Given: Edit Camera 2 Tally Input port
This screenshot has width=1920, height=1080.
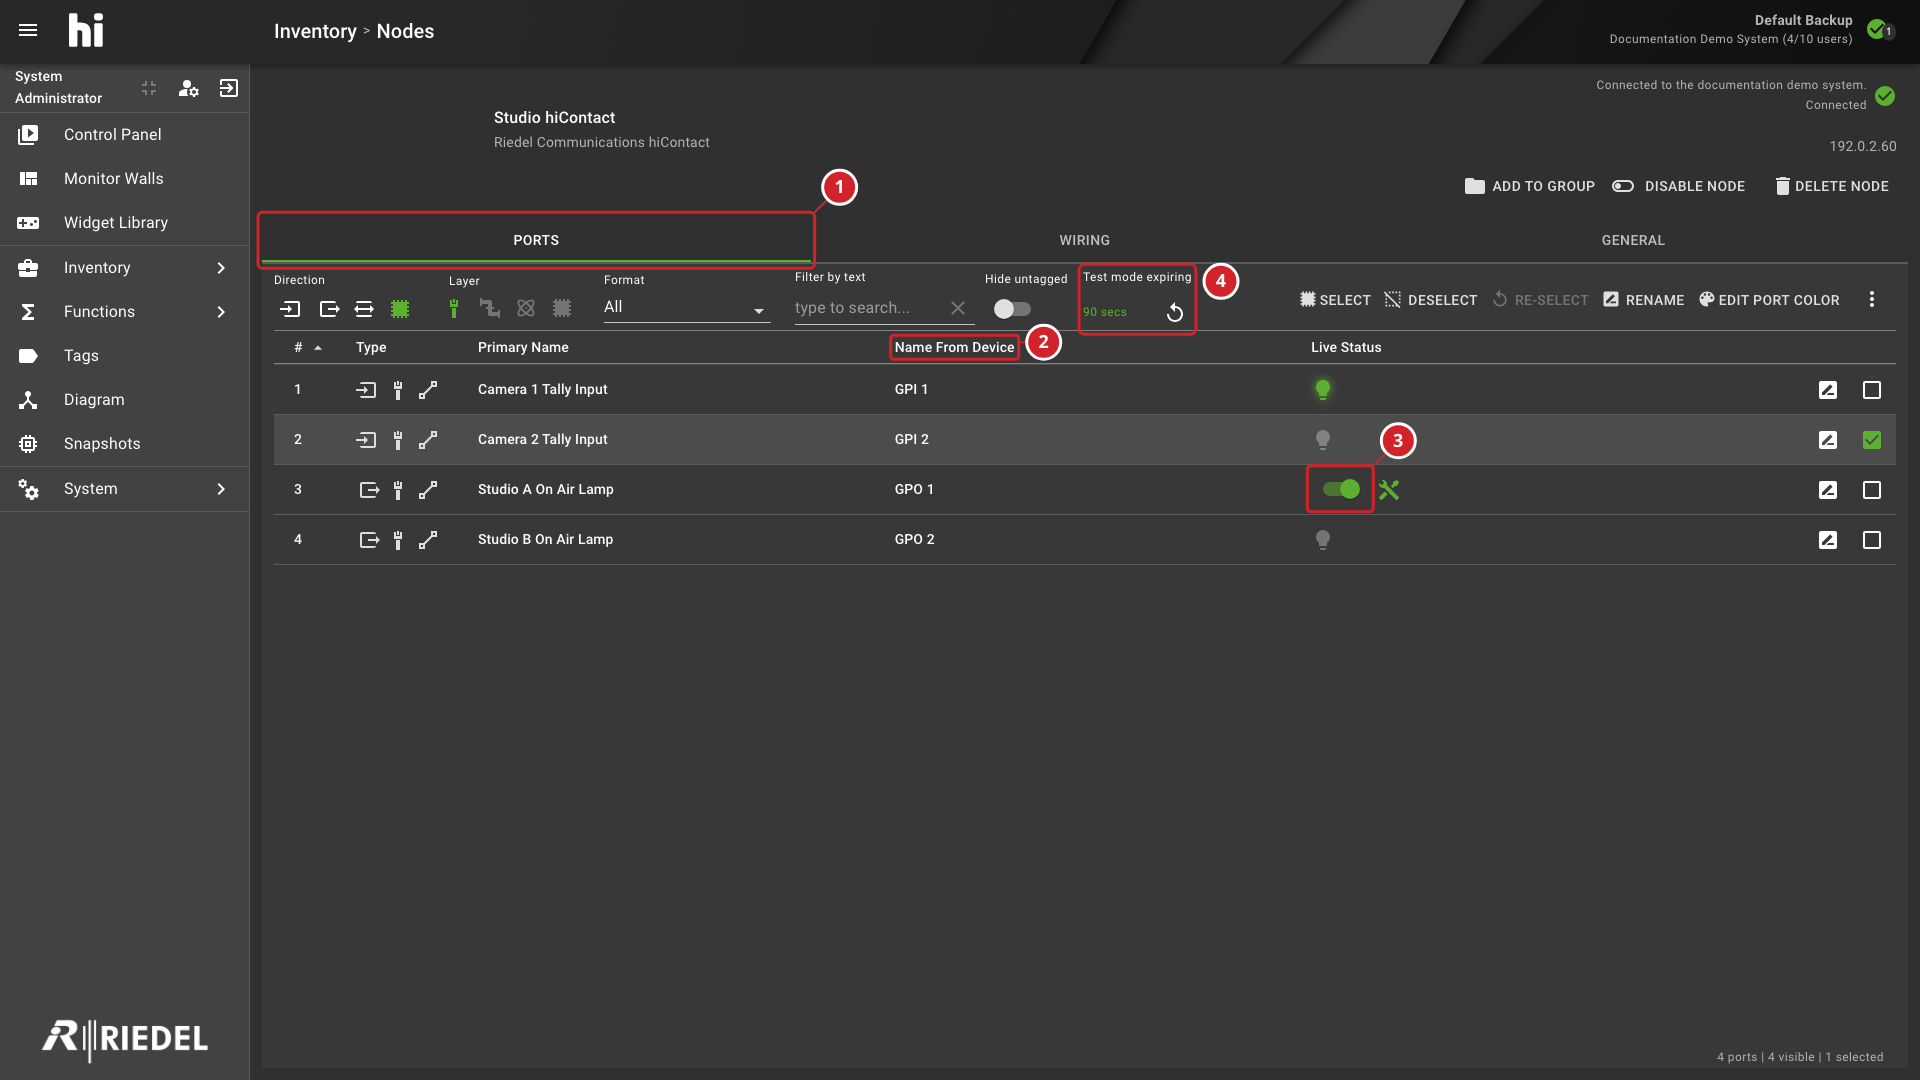Looking at the screenshot, I should pos(1828,440).
